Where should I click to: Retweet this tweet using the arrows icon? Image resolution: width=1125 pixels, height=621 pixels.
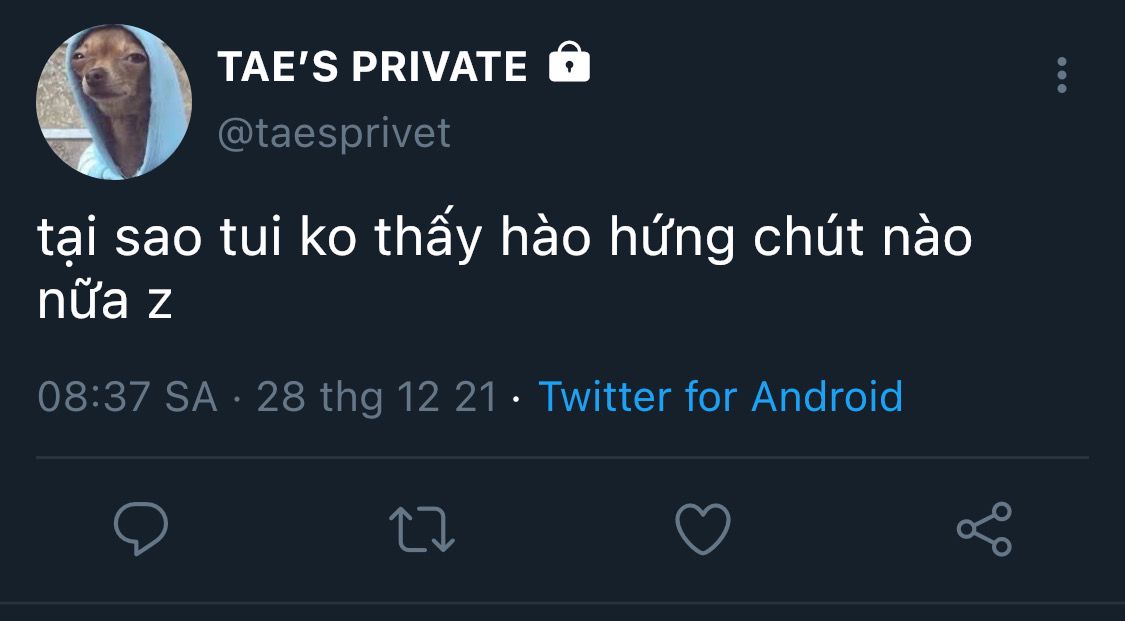(x=421, y=529)
